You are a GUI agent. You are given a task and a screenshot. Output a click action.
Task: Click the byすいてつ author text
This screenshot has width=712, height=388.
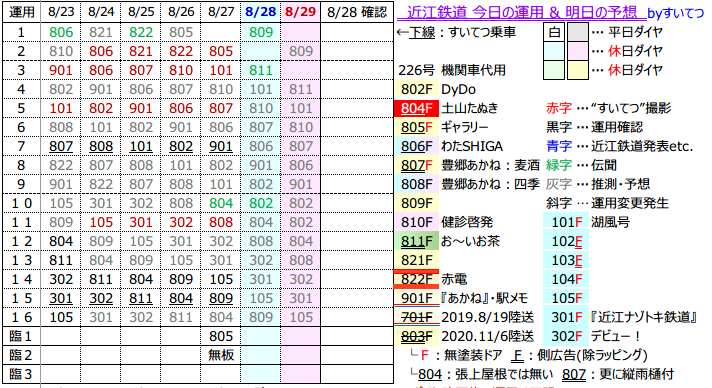click(x=676, y=13)
